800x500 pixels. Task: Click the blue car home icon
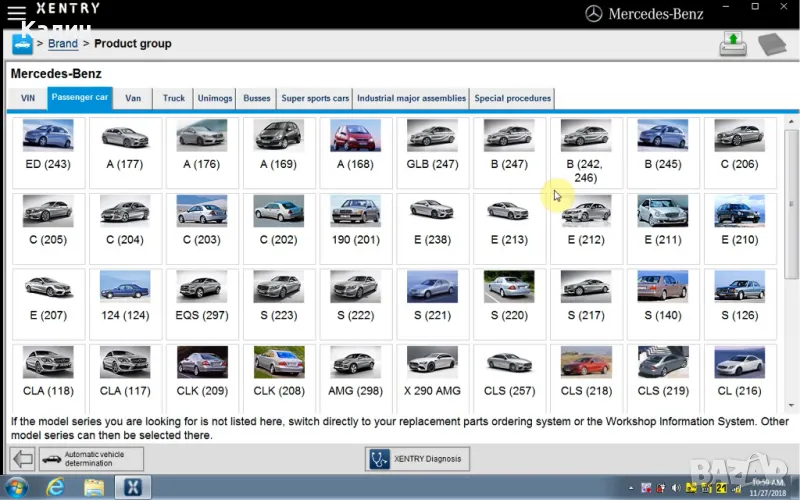coord(21,44)
